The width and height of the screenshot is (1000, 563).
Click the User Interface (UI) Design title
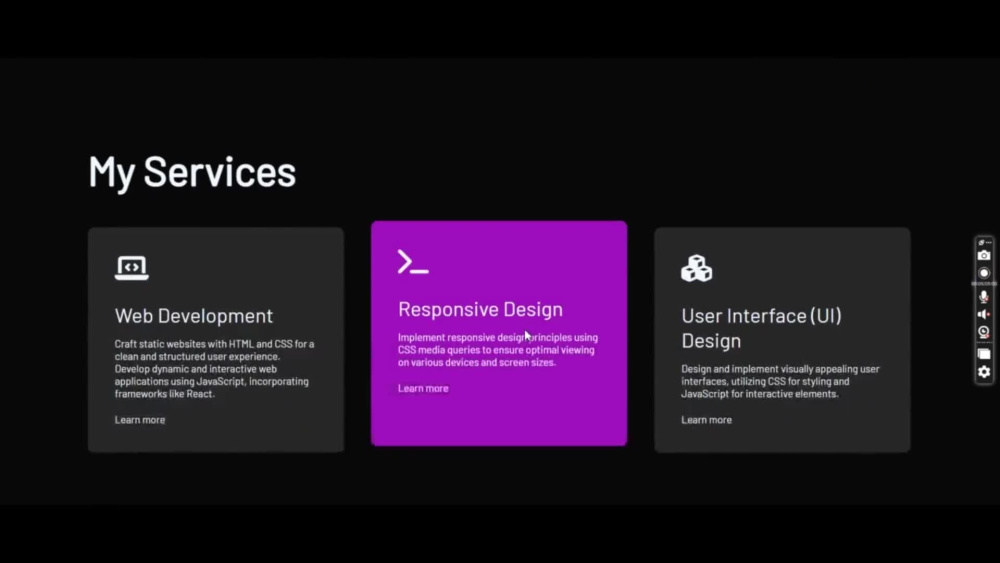coord(761,328)
